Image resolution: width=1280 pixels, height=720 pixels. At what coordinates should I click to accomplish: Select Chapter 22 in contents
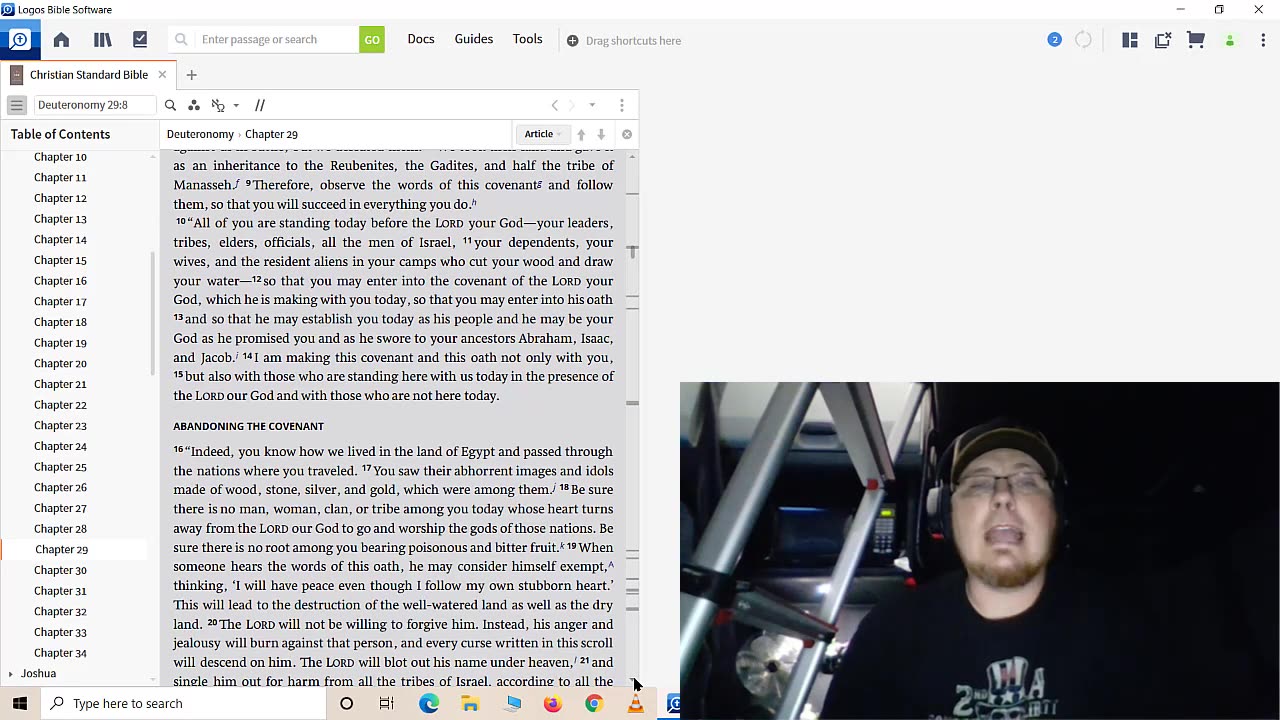tap(60, 405)
